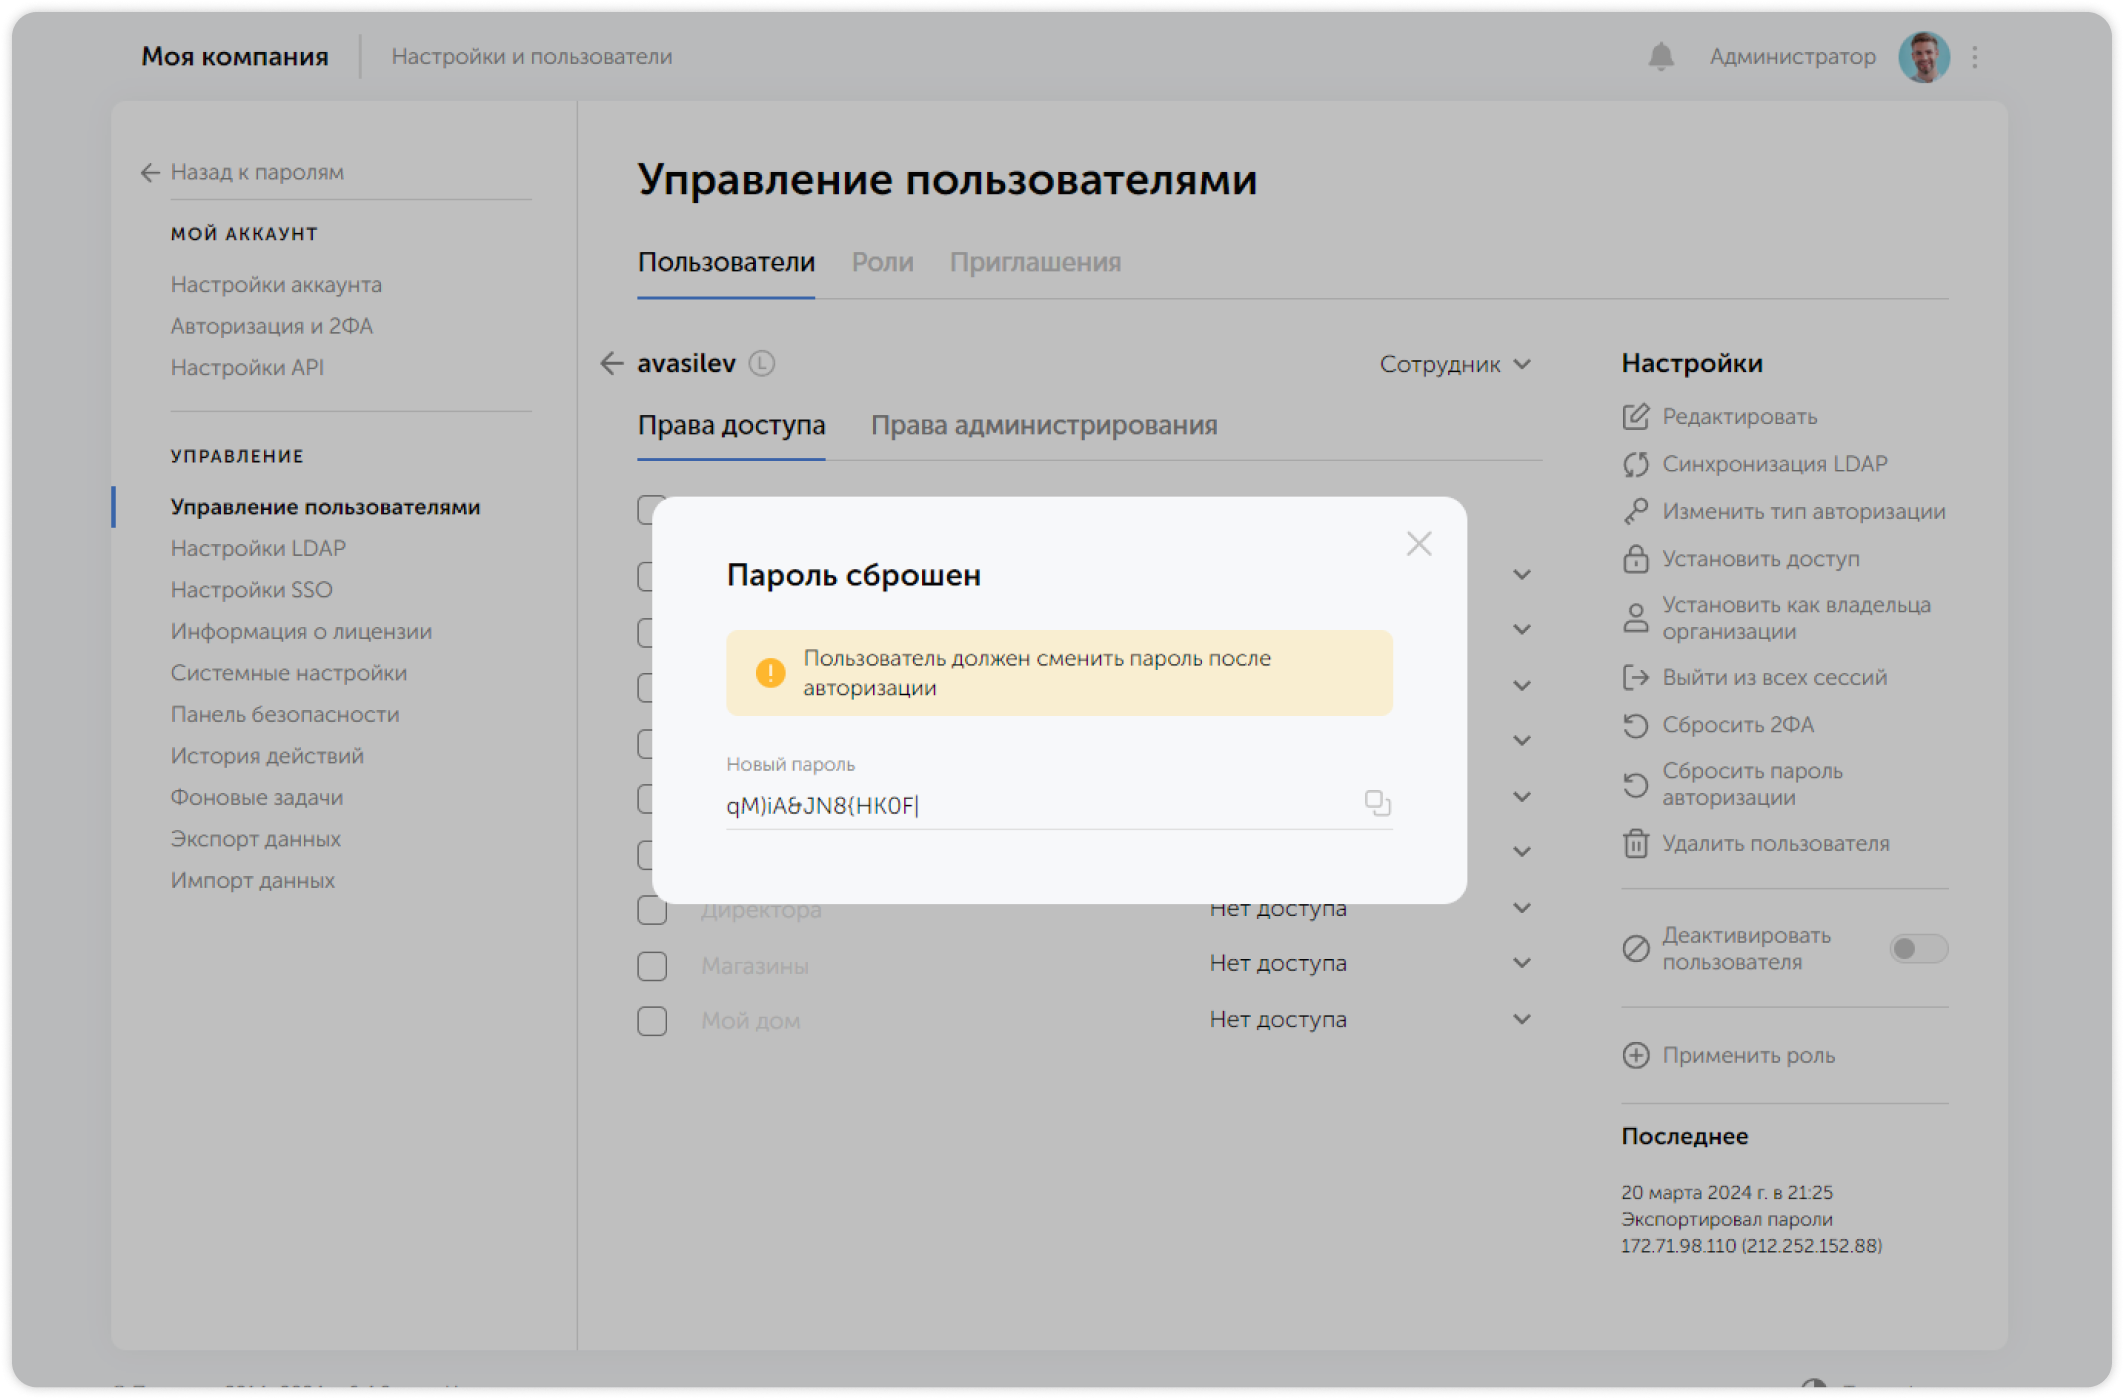Apply a role via Применить роль

tap(1748, 1056)
